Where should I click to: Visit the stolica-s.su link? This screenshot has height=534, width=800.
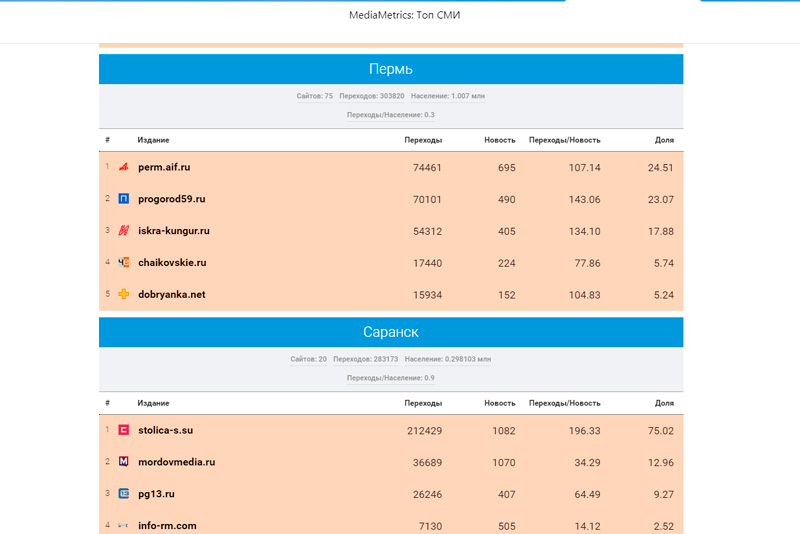click(165, 430)
